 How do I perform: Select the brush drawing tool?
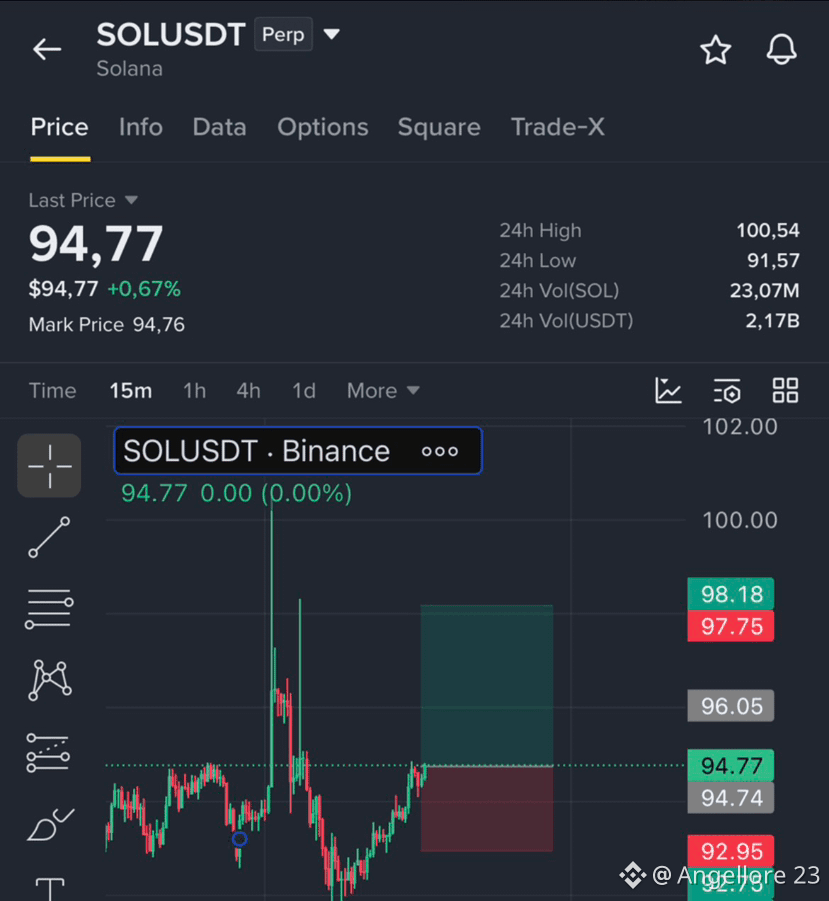pyautogui.click(x=51, y=825)
